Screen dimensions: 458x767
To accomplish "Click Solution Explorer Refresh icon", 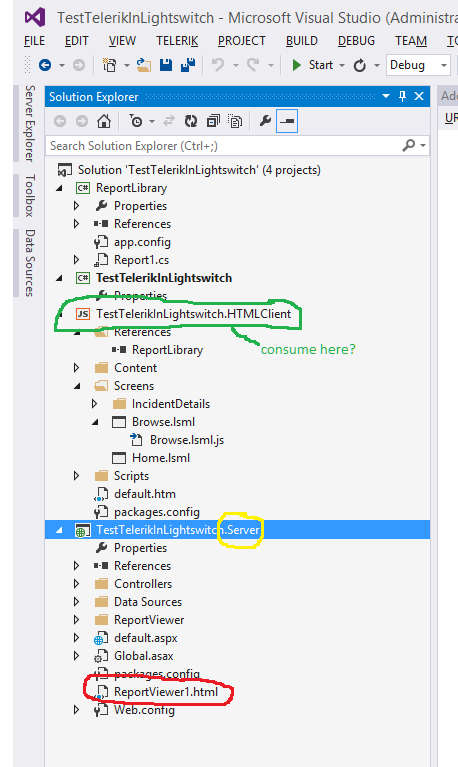I will click(x=191, y=121).
